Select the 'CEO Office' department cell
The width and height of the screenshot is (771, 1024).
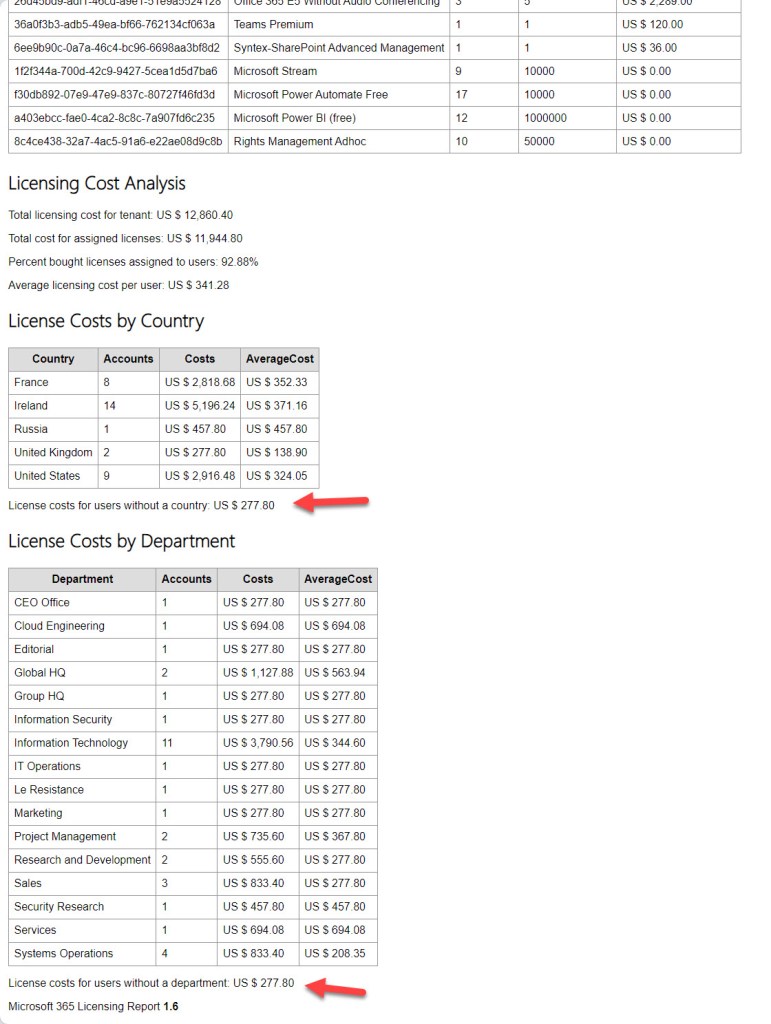point(82,603)
